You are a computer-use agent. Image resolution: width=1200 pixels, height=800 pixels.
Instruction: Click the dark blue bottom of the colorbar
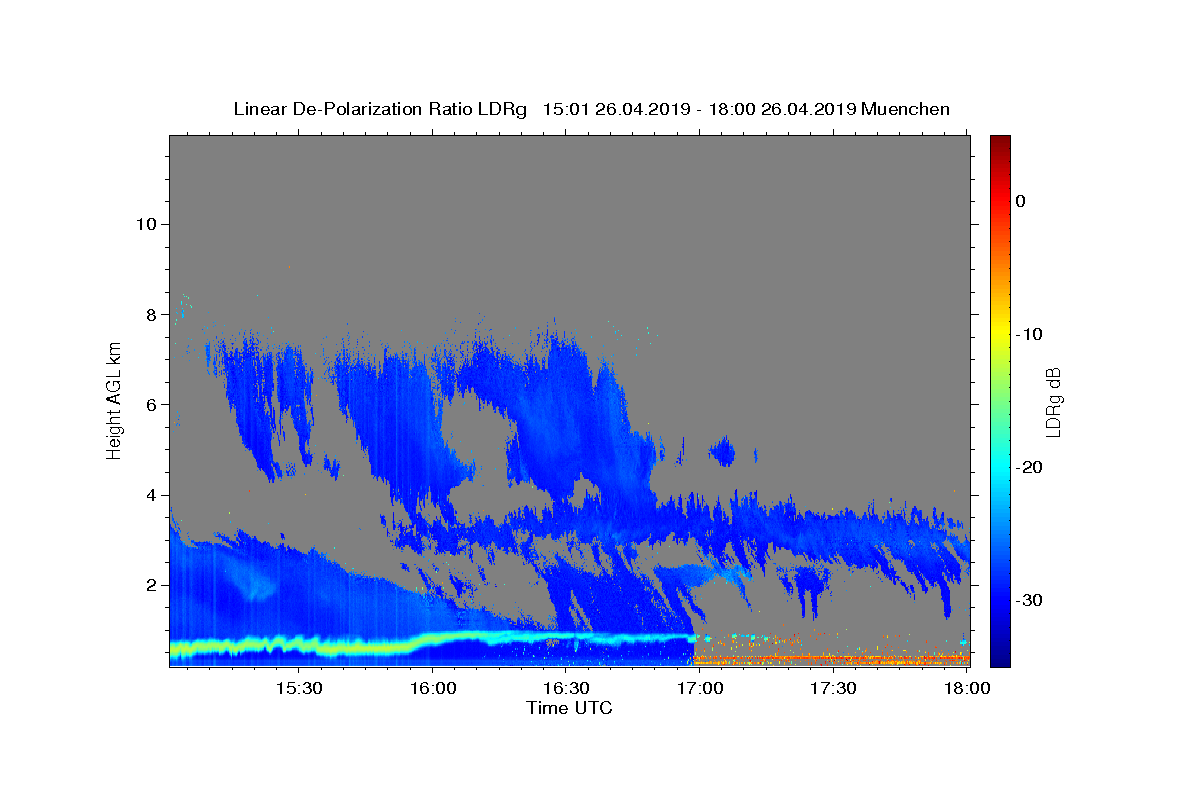(1000, 655)
